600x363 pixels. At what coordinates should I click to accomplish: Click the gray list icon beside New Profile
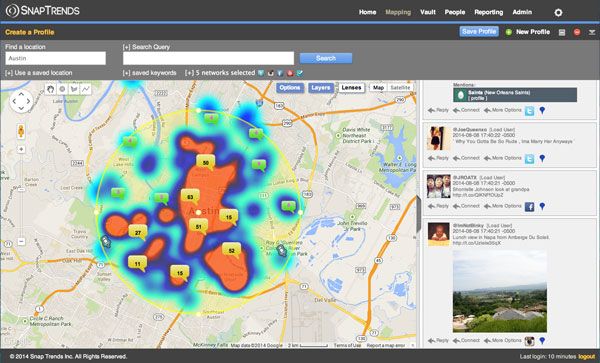pos(562,33)
